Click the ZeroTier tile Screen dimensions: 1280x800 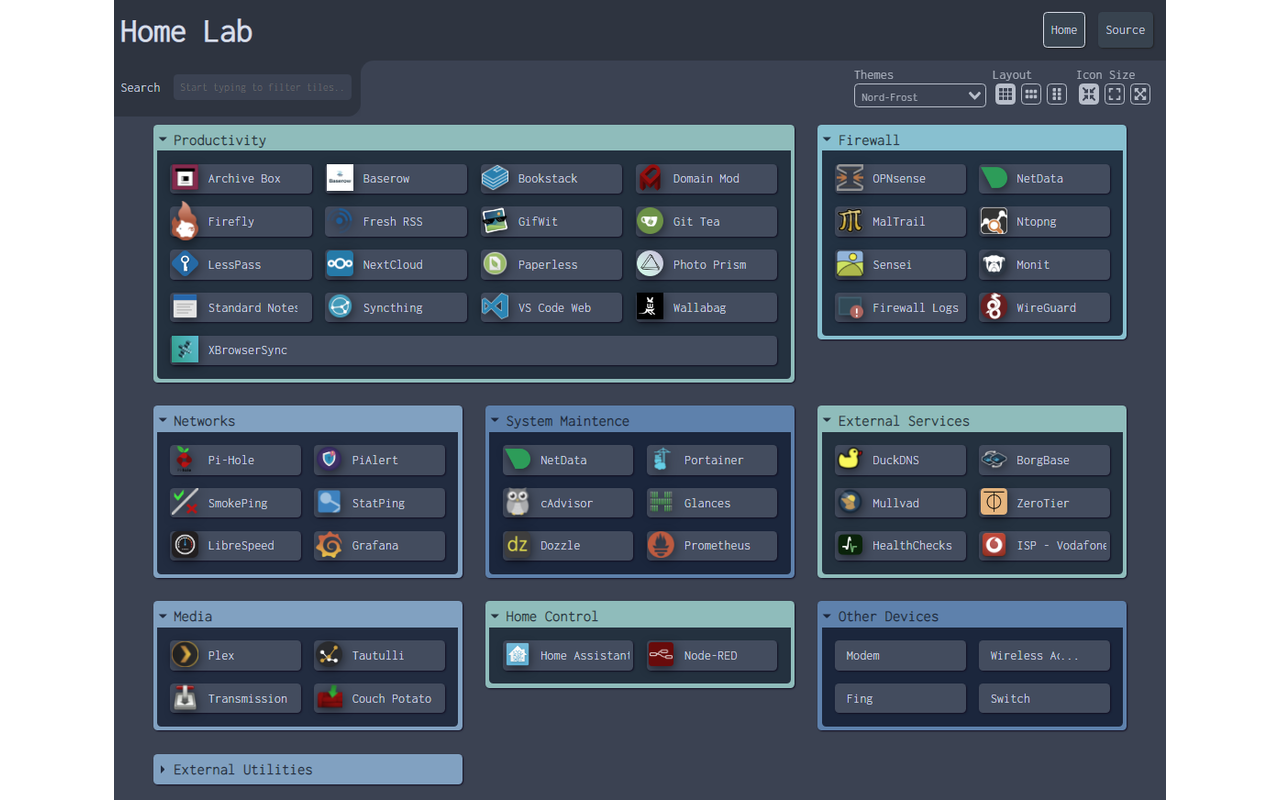point(1044,503)
